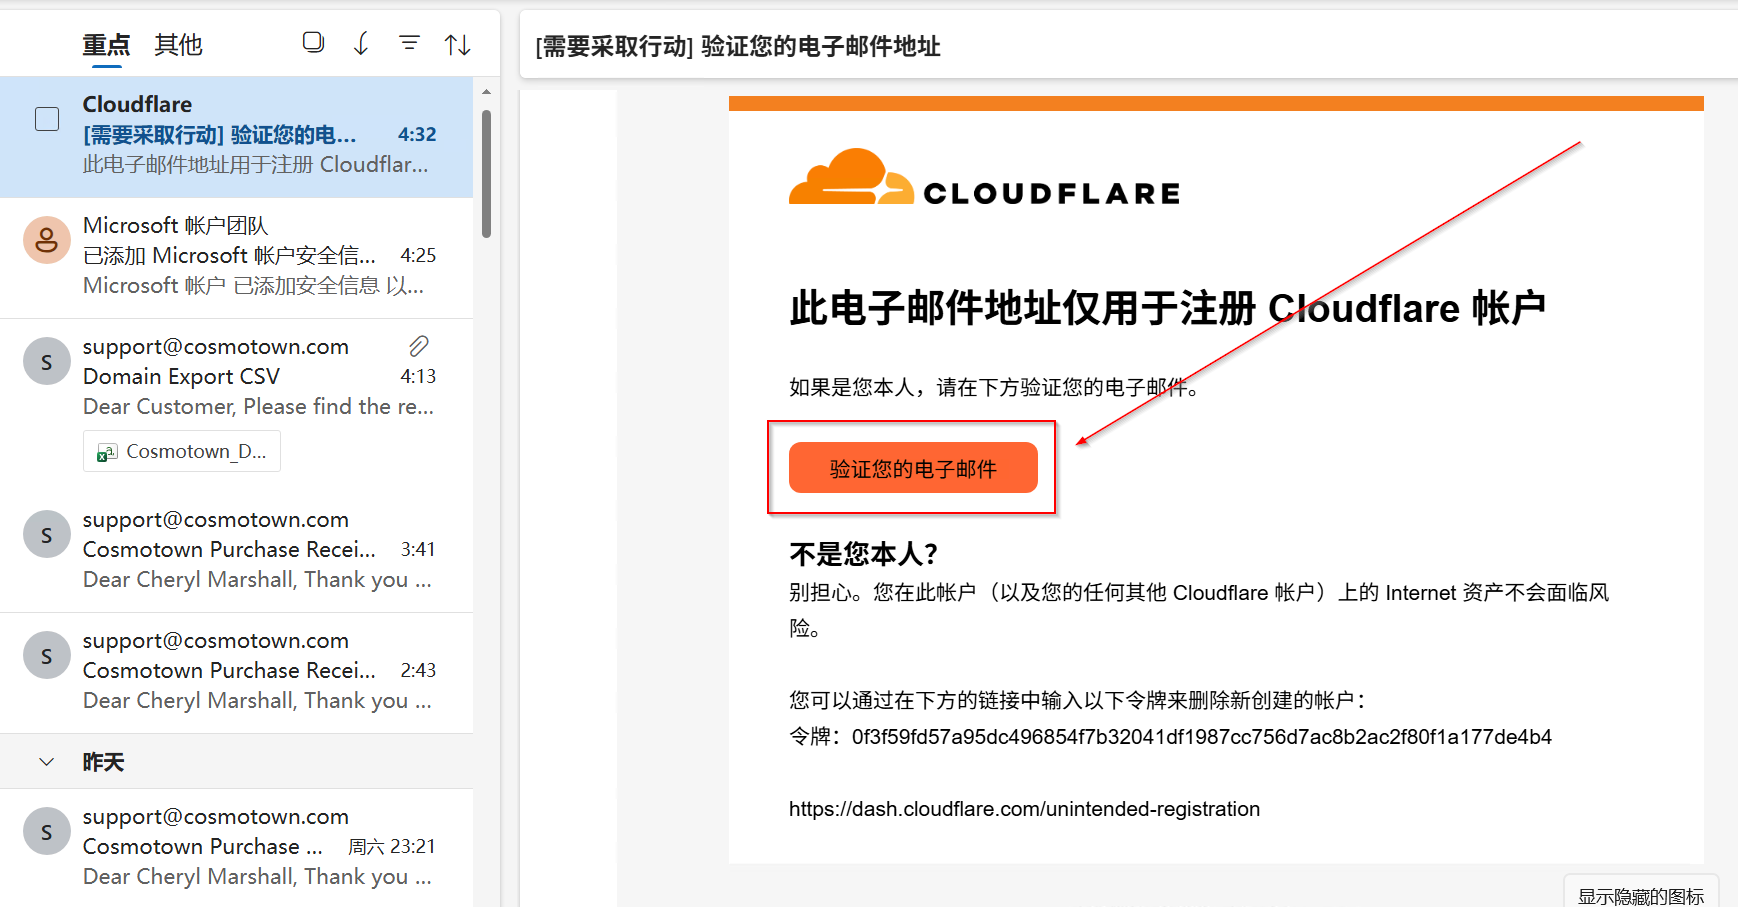
Task: Open the Domain Export CSV email
Action: pyautogui.click(x=236, y=405)
